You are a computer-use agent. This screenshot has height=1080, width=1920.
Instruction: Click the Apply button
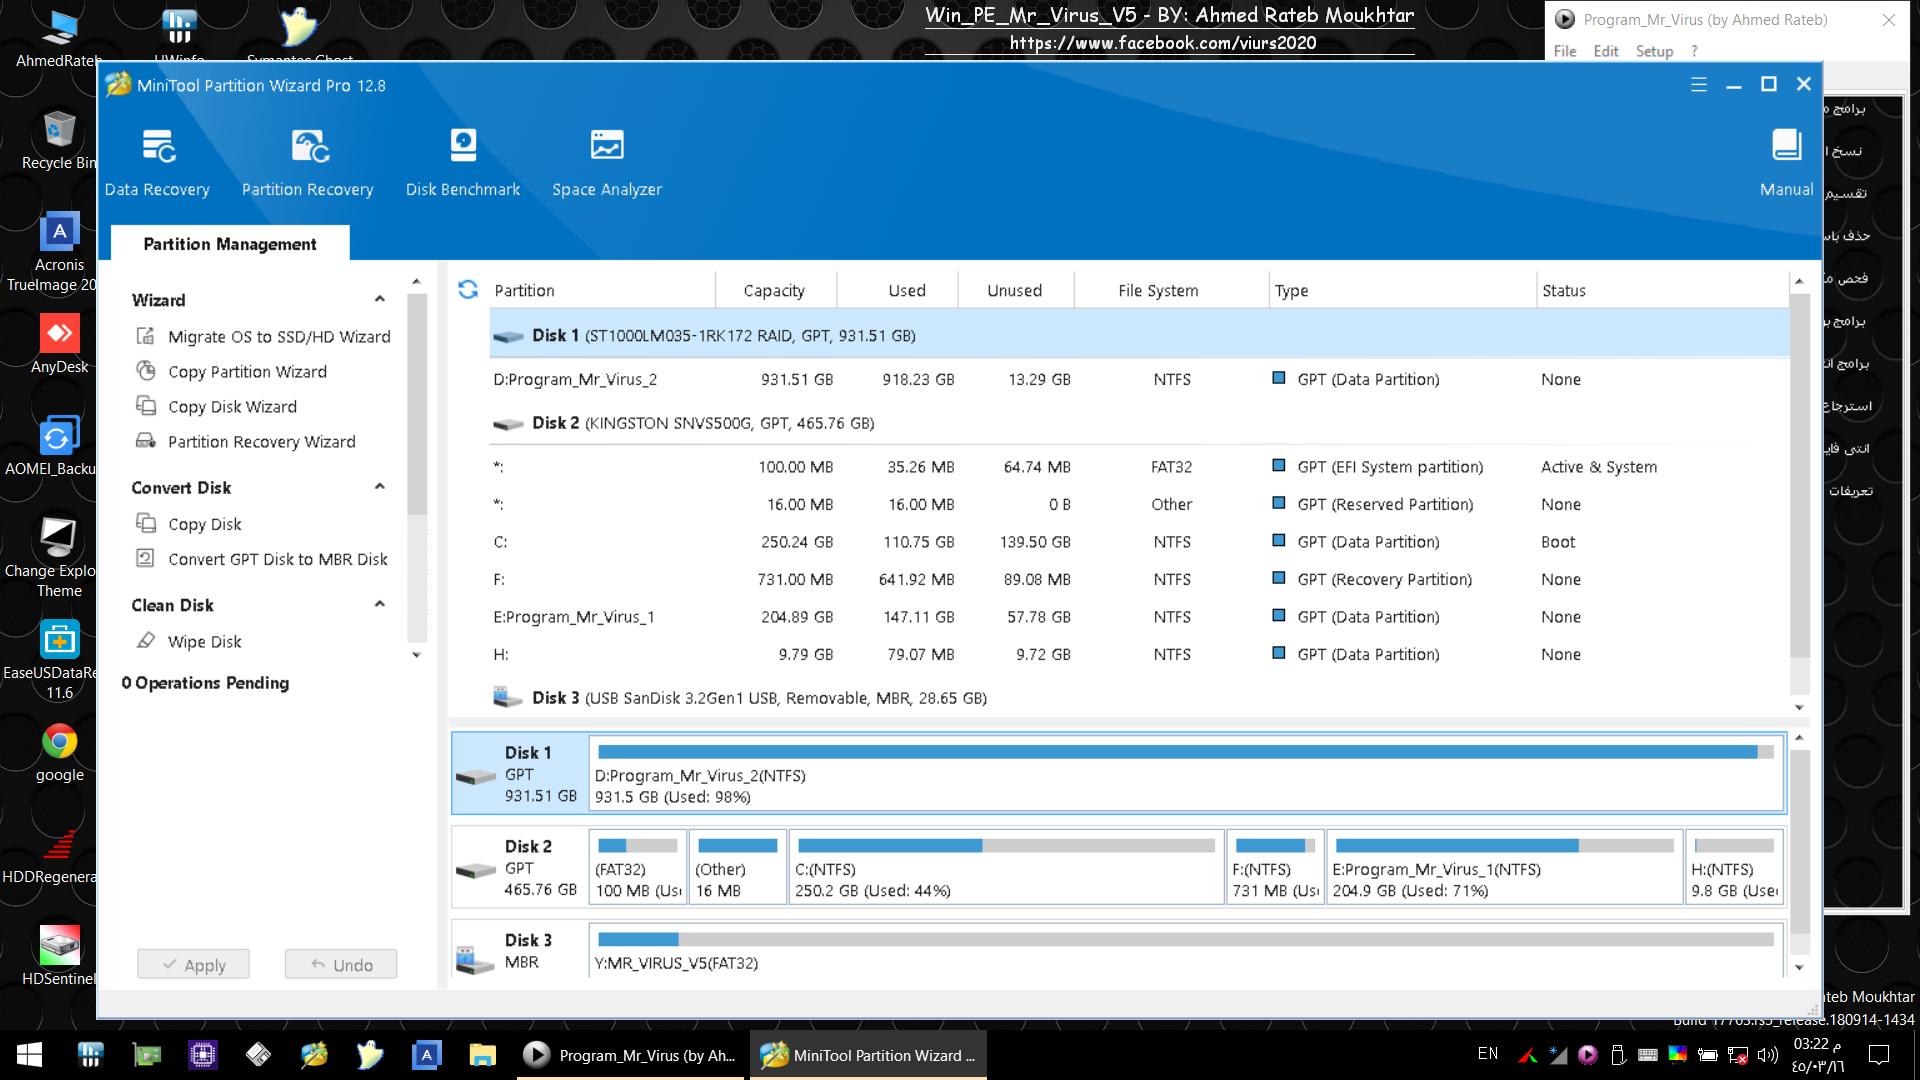coord(193,965)
